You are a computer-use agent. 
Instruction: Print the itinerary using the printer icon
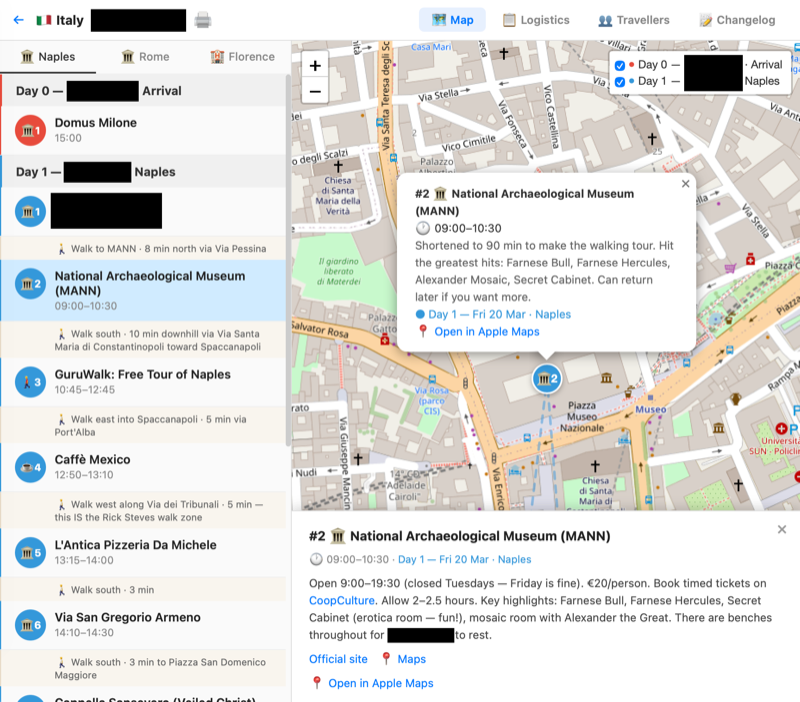coord(203,19)
